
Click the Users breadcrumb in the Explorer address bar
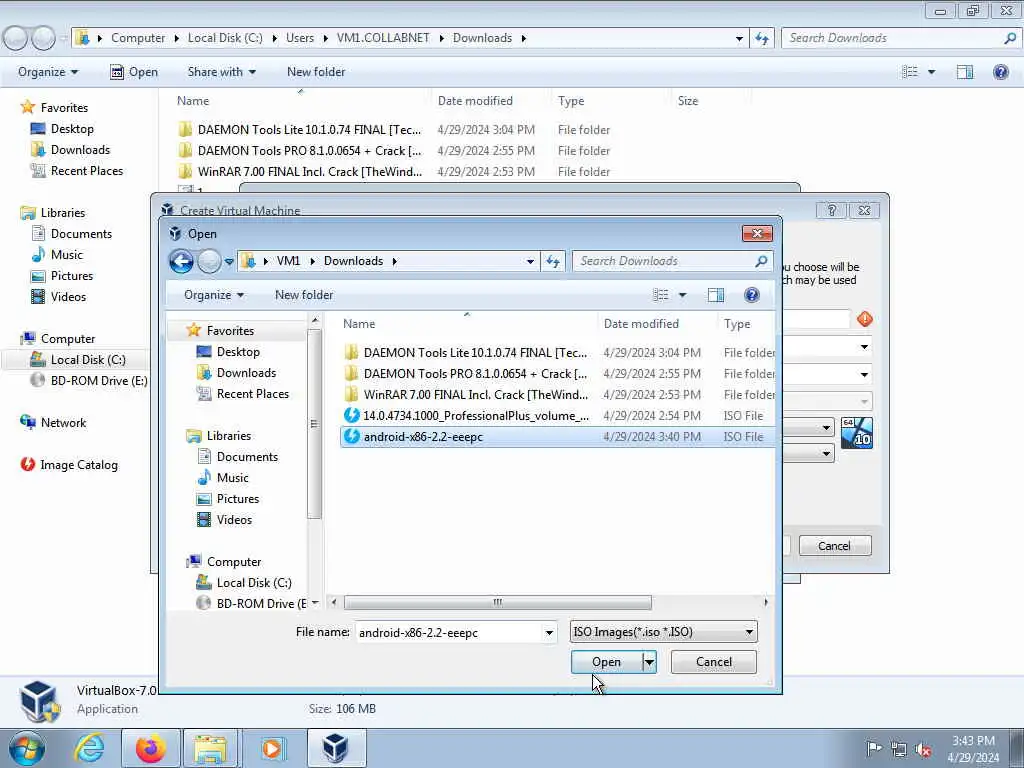point(300,38)
